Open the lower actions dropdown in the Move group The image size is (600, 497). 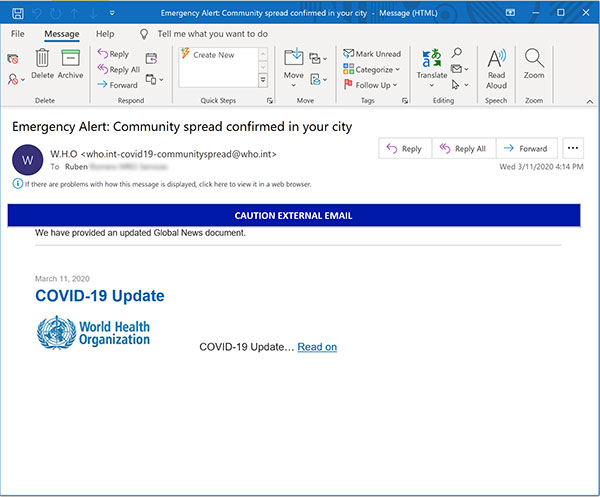[x=318, y=80]
